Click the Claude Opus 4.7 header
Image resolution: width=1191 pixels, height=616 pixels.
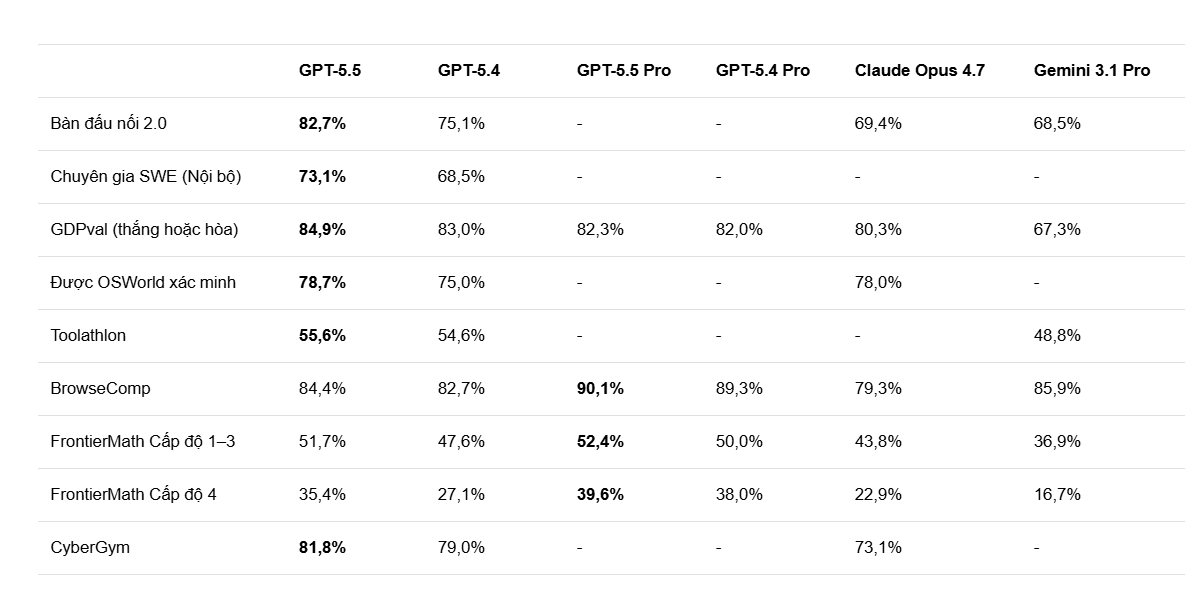(919, 70)
